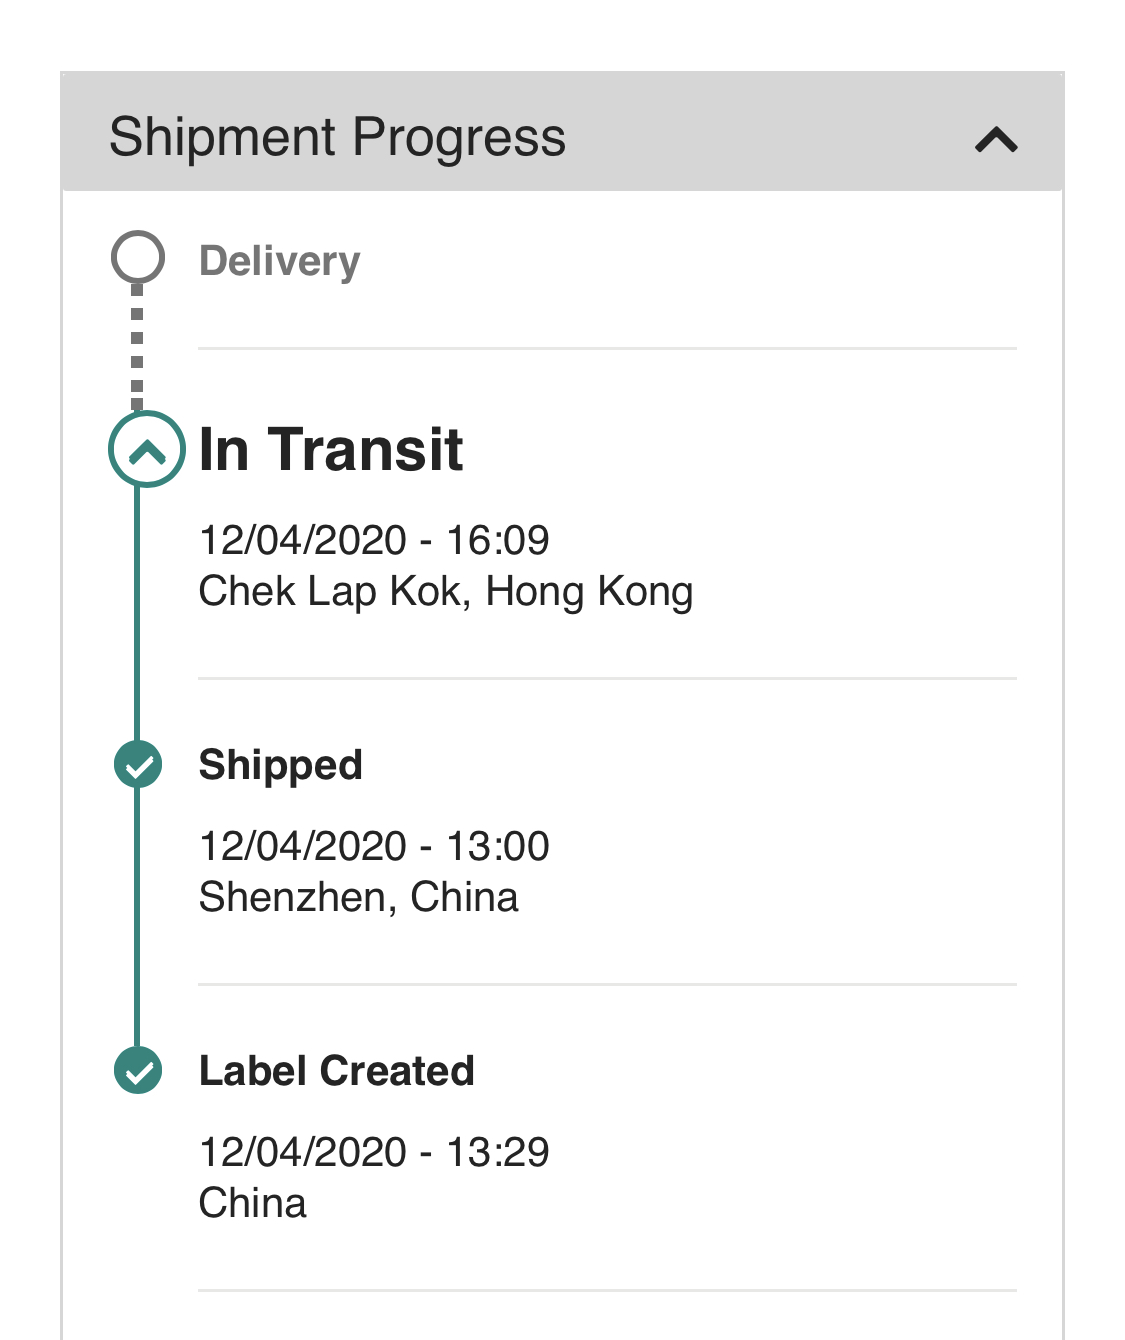This screenshot has height=1340, width=1125.
Task: Click the 12/04/2020 - 13:00 timestamp
Action: tap(374, 846)
